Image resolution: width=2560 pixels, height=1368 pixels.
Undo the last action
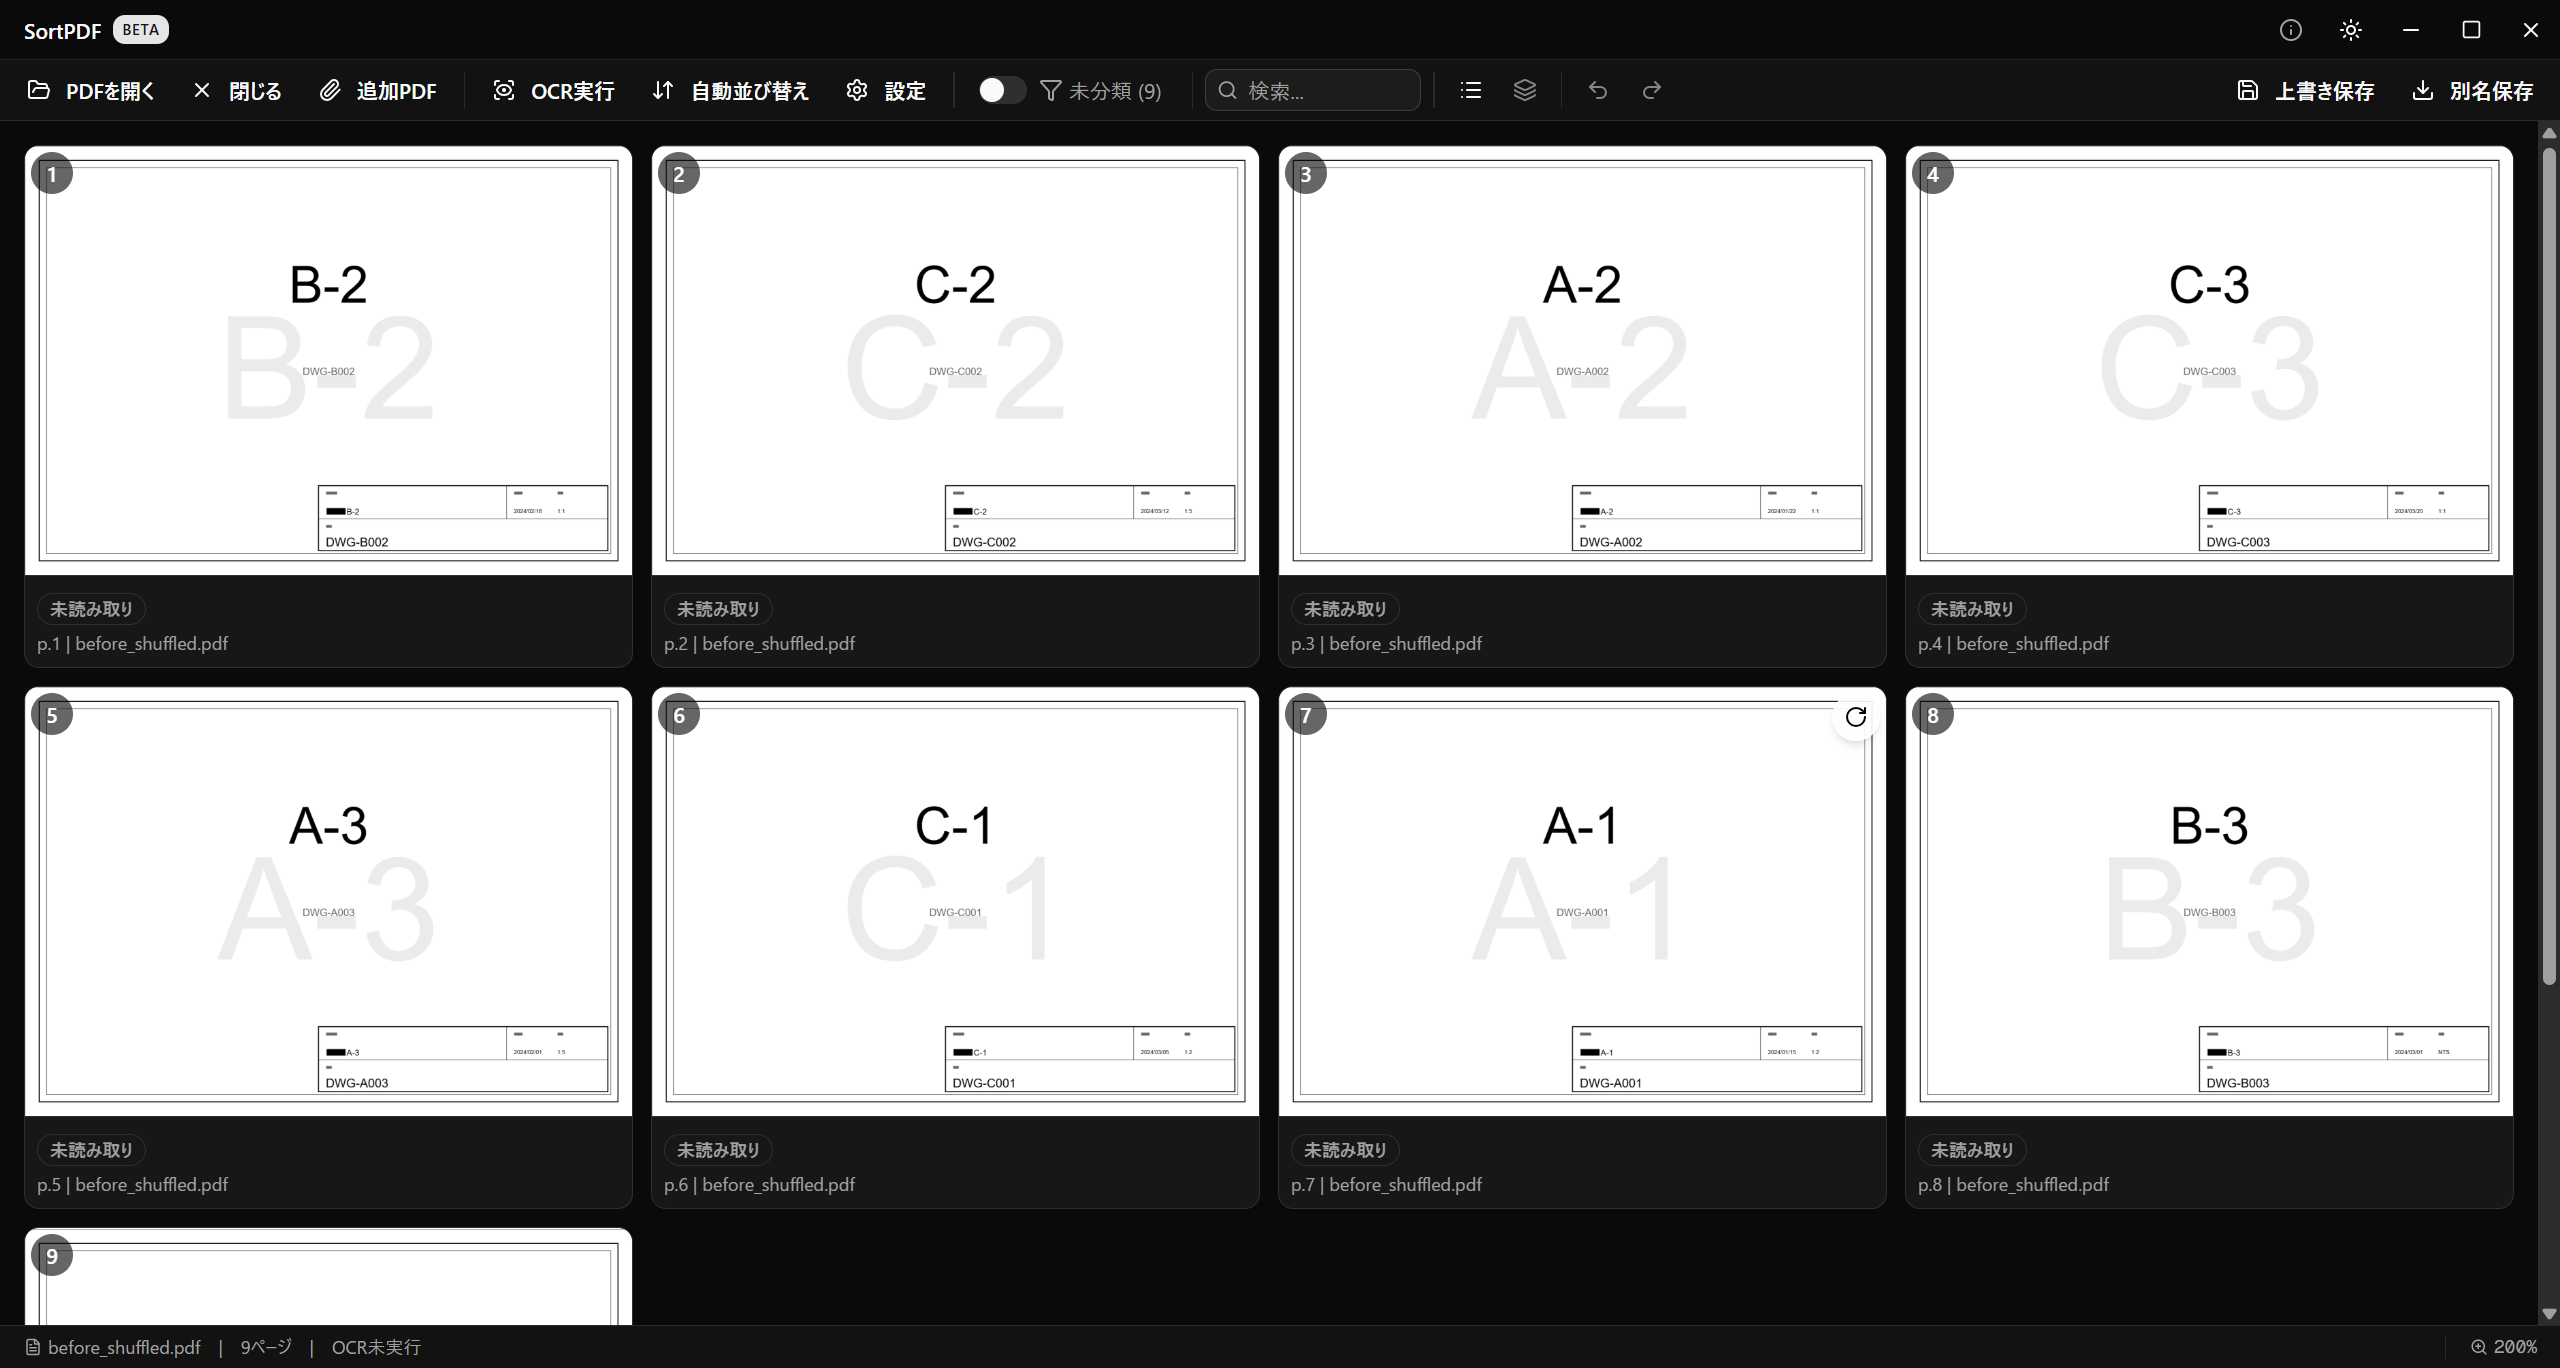[1597, 90]
